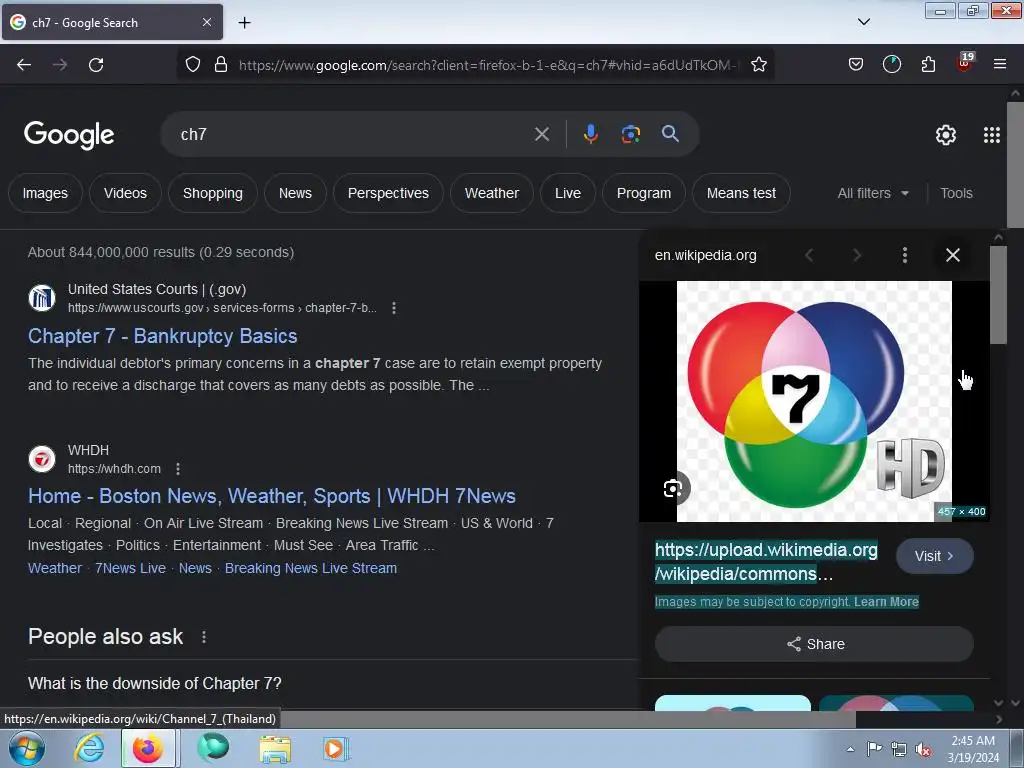This screenshot has width=1024, height=768.
Task: Open more options for uscourts.gov result
Action: click(394, 308)
